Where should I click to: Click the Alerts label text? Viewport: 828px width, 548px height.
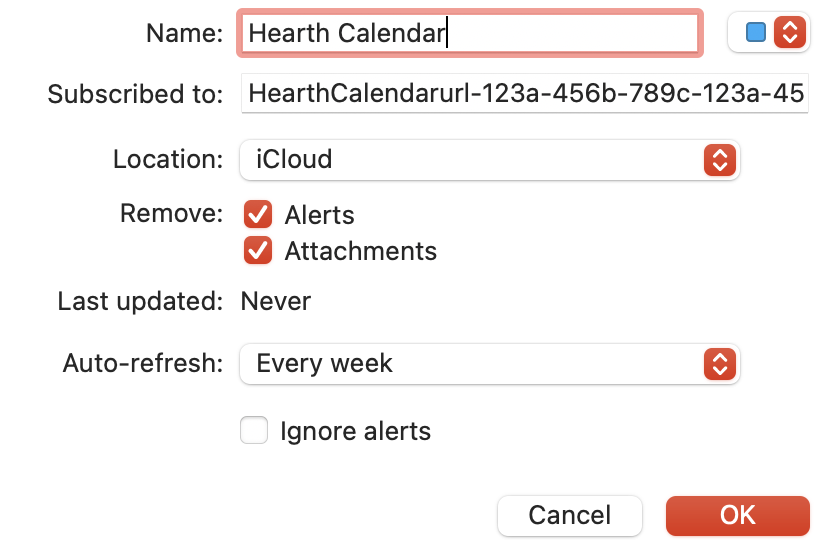pos(319,215)
